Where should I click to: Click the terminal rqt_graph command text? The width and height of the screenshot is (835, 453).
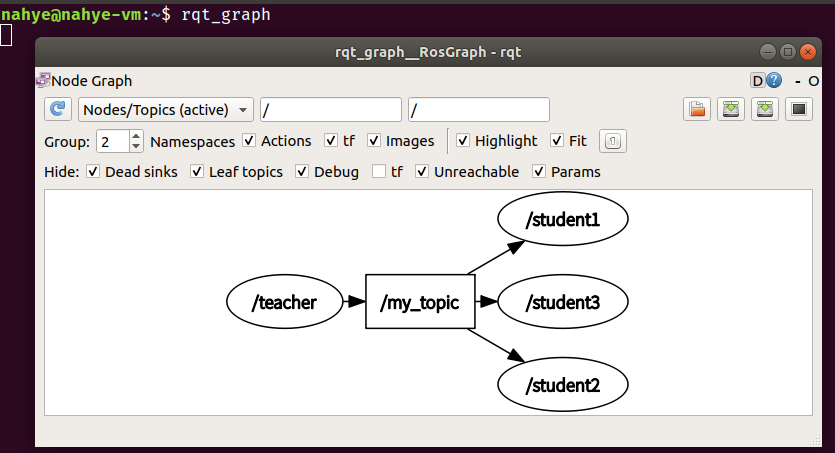(226, 14)
